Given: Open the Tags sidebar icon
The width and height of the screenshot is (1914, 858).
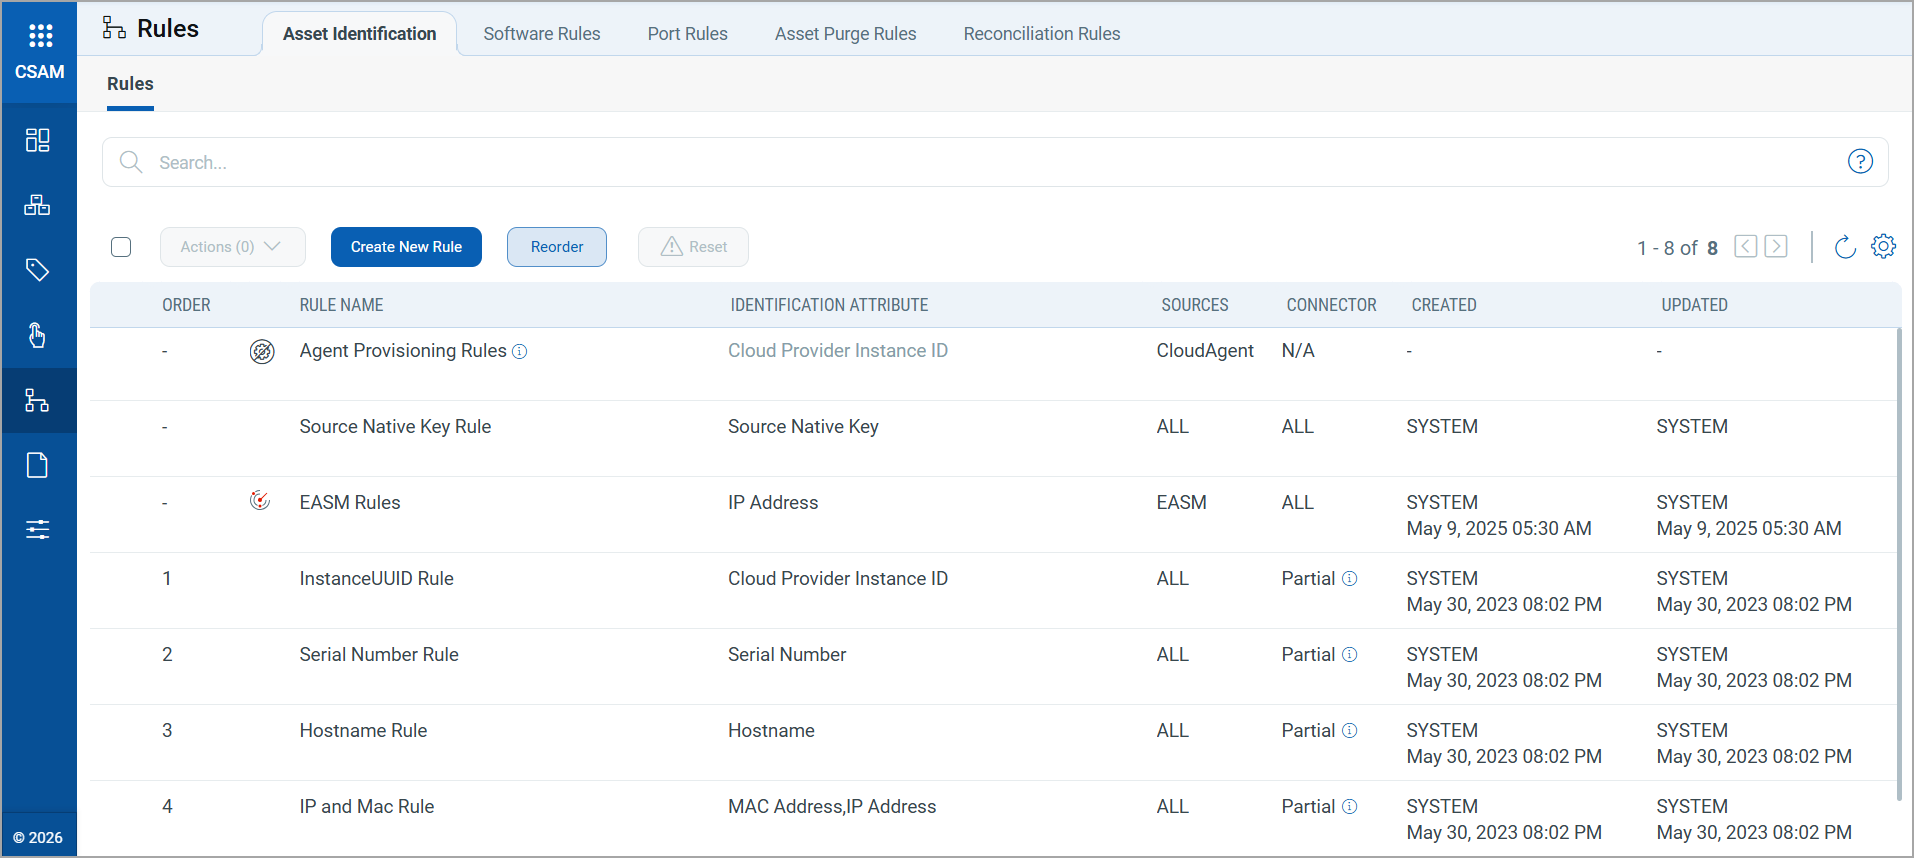Looking at the screenshot, I should click(x=38, y=270).
